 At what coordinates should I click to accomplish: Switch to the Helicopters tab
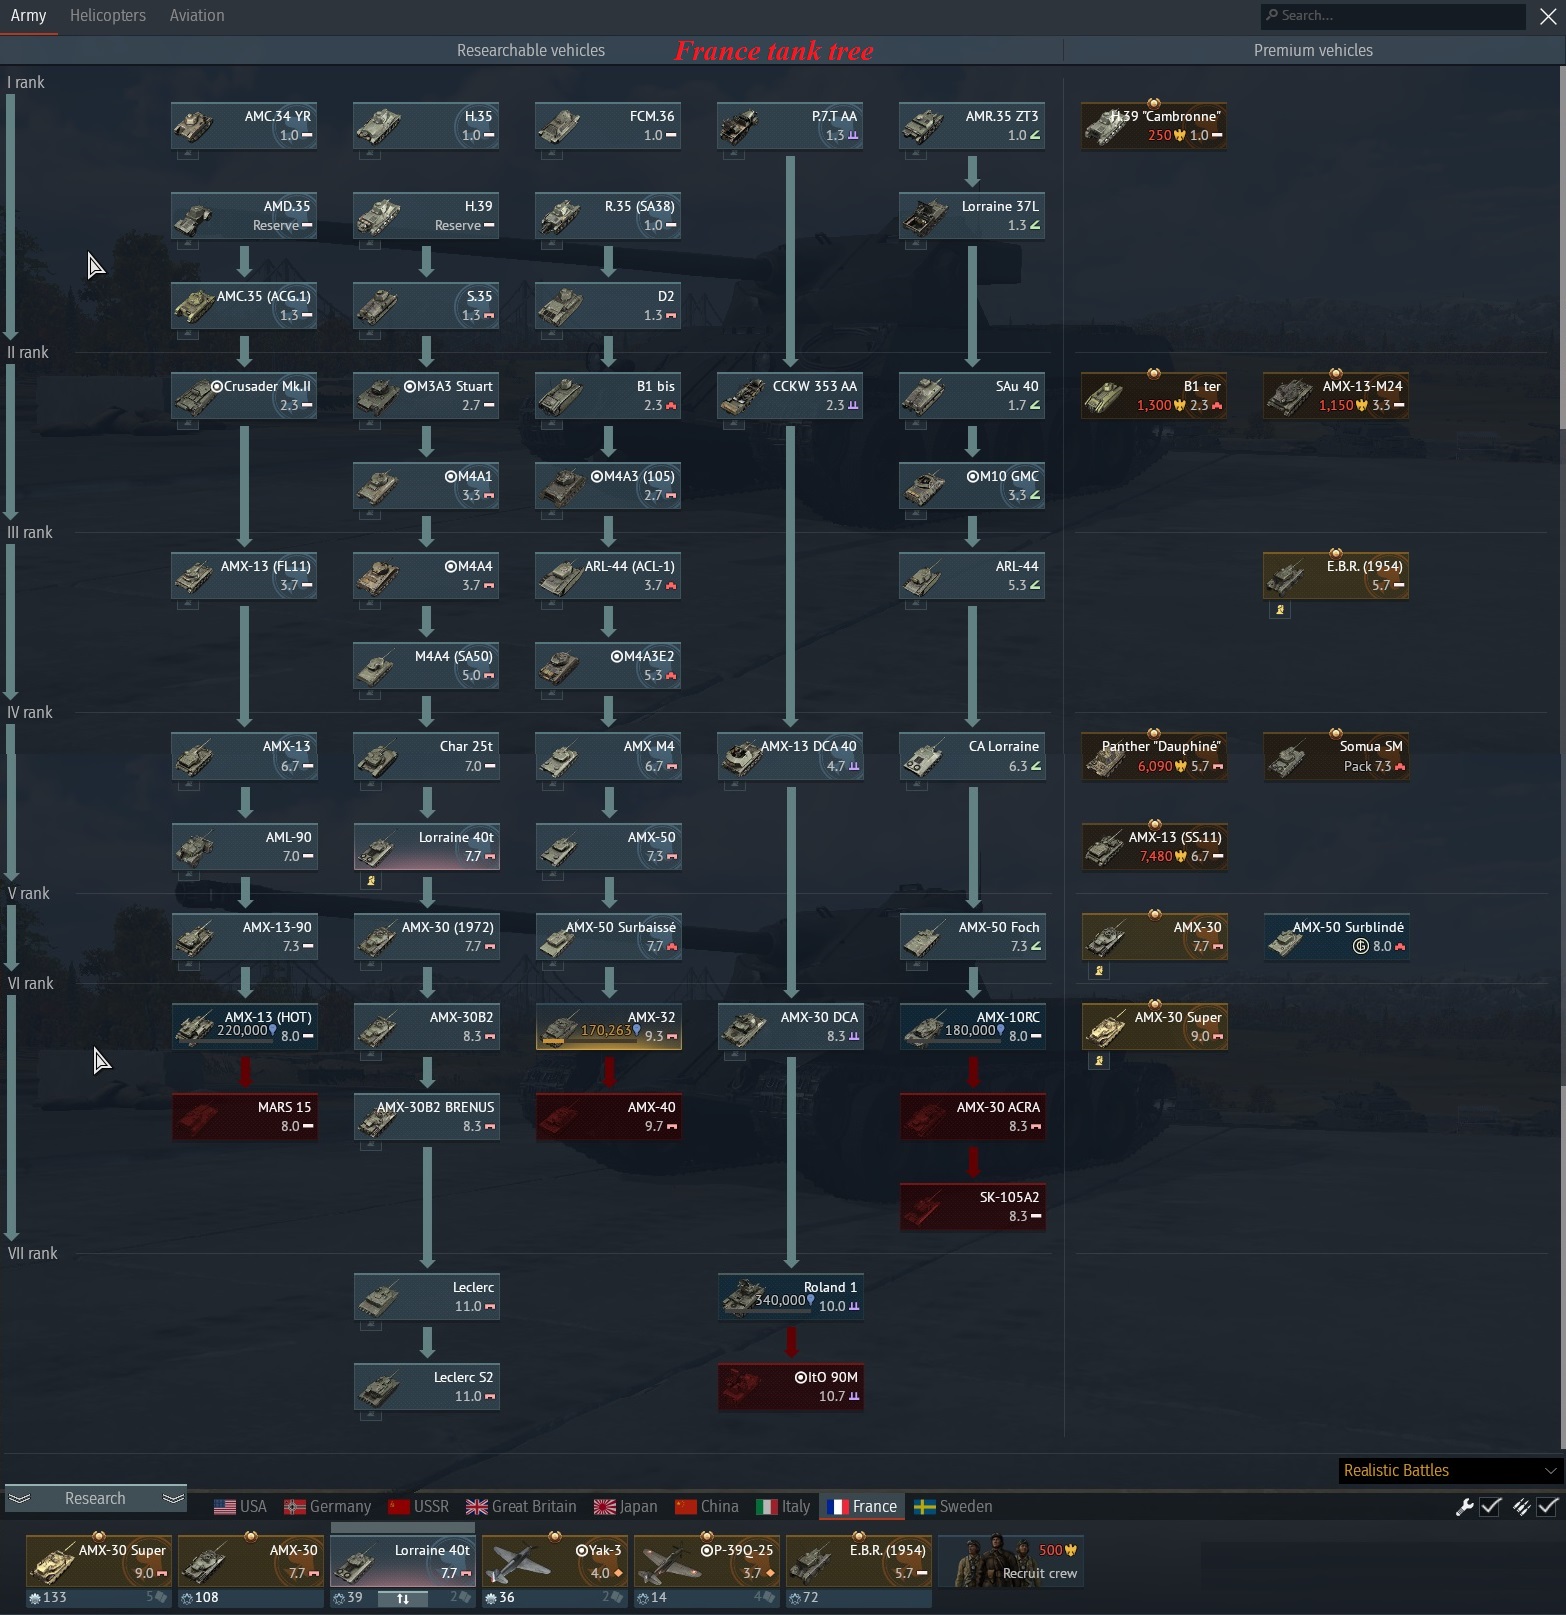(x=108, y=16)
